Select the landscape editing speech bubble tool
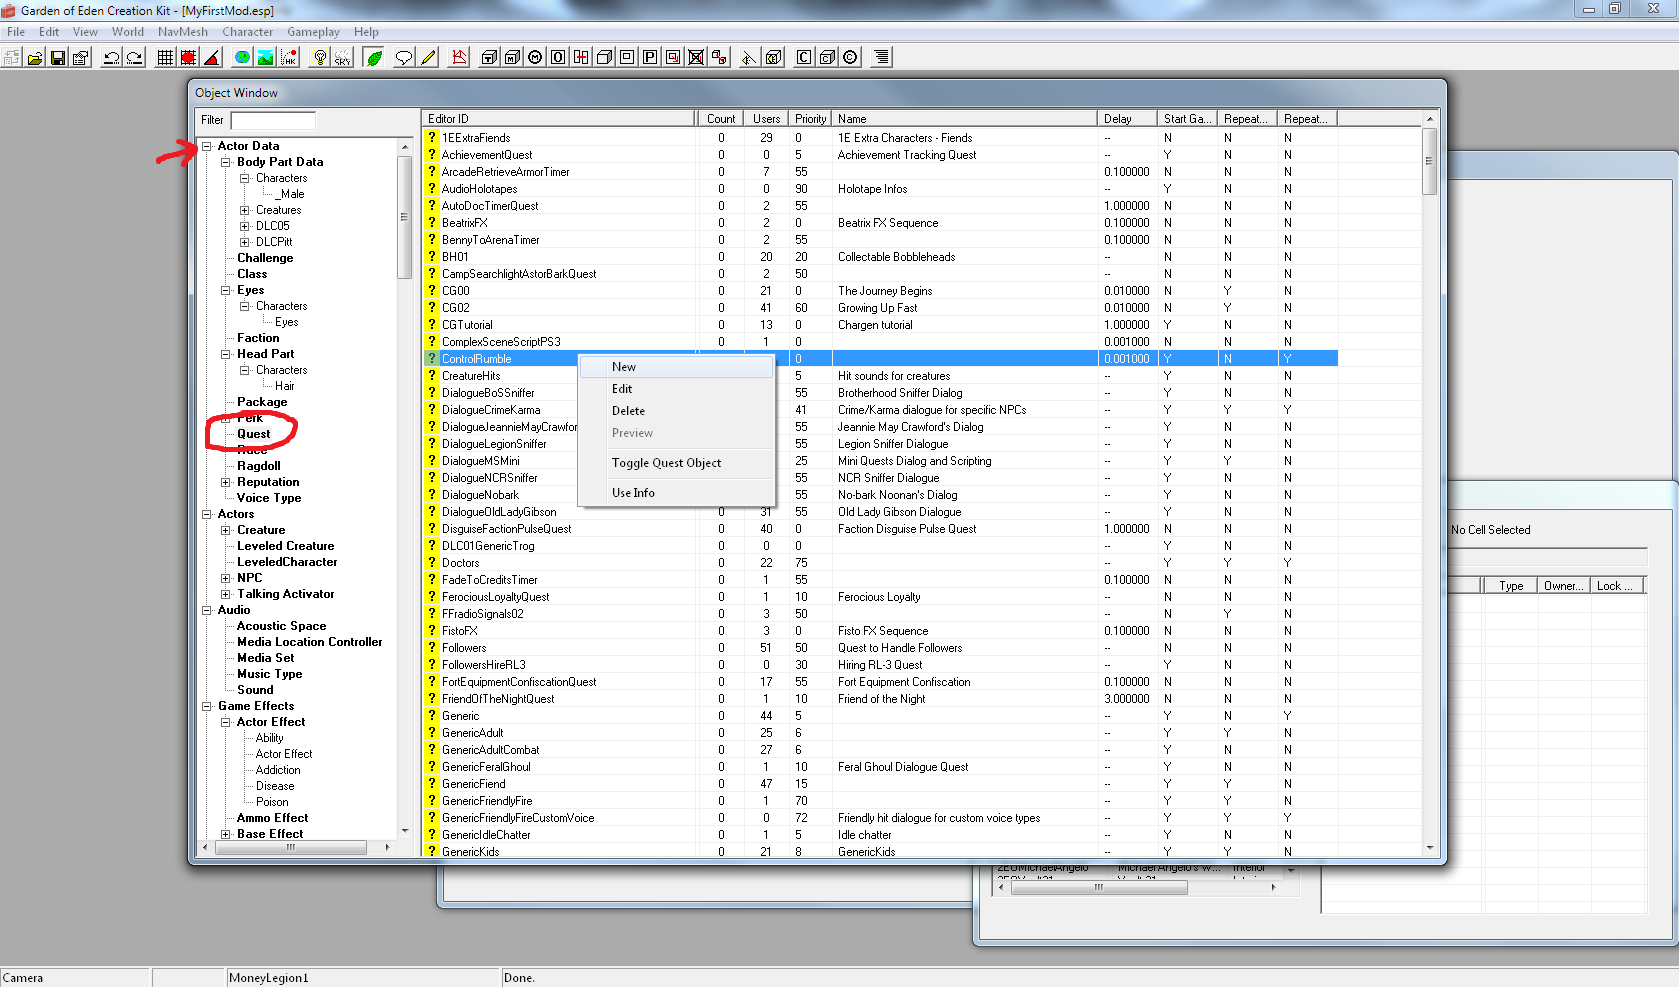1679x987 pixels. click(403, 57)
